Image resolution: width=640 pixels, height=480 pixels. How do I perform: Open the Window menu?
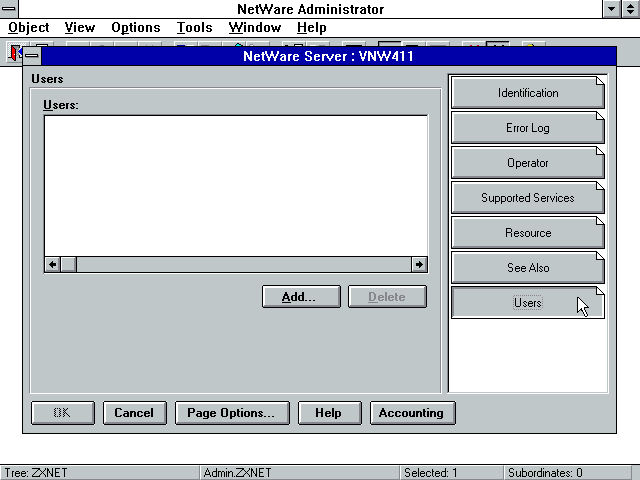click(255, 28)
